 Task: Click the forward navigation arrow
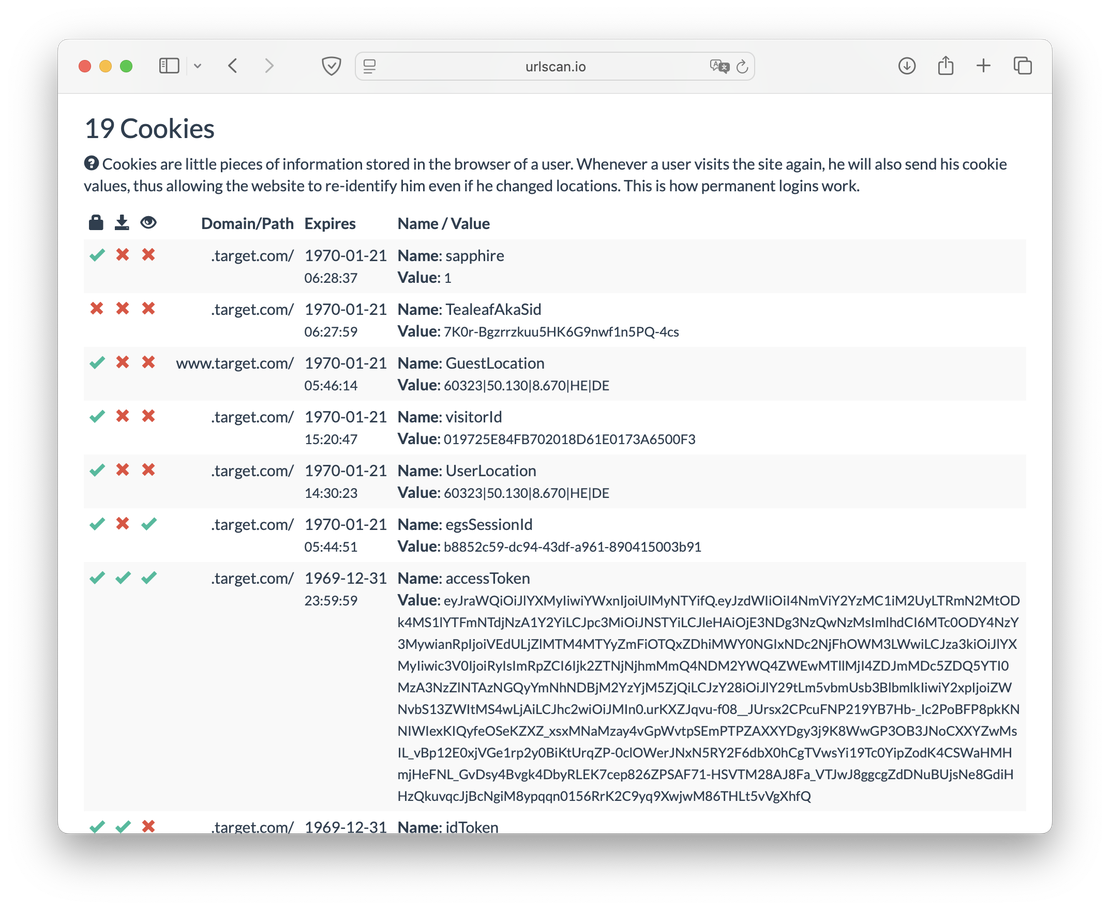(x=268, y=66)
